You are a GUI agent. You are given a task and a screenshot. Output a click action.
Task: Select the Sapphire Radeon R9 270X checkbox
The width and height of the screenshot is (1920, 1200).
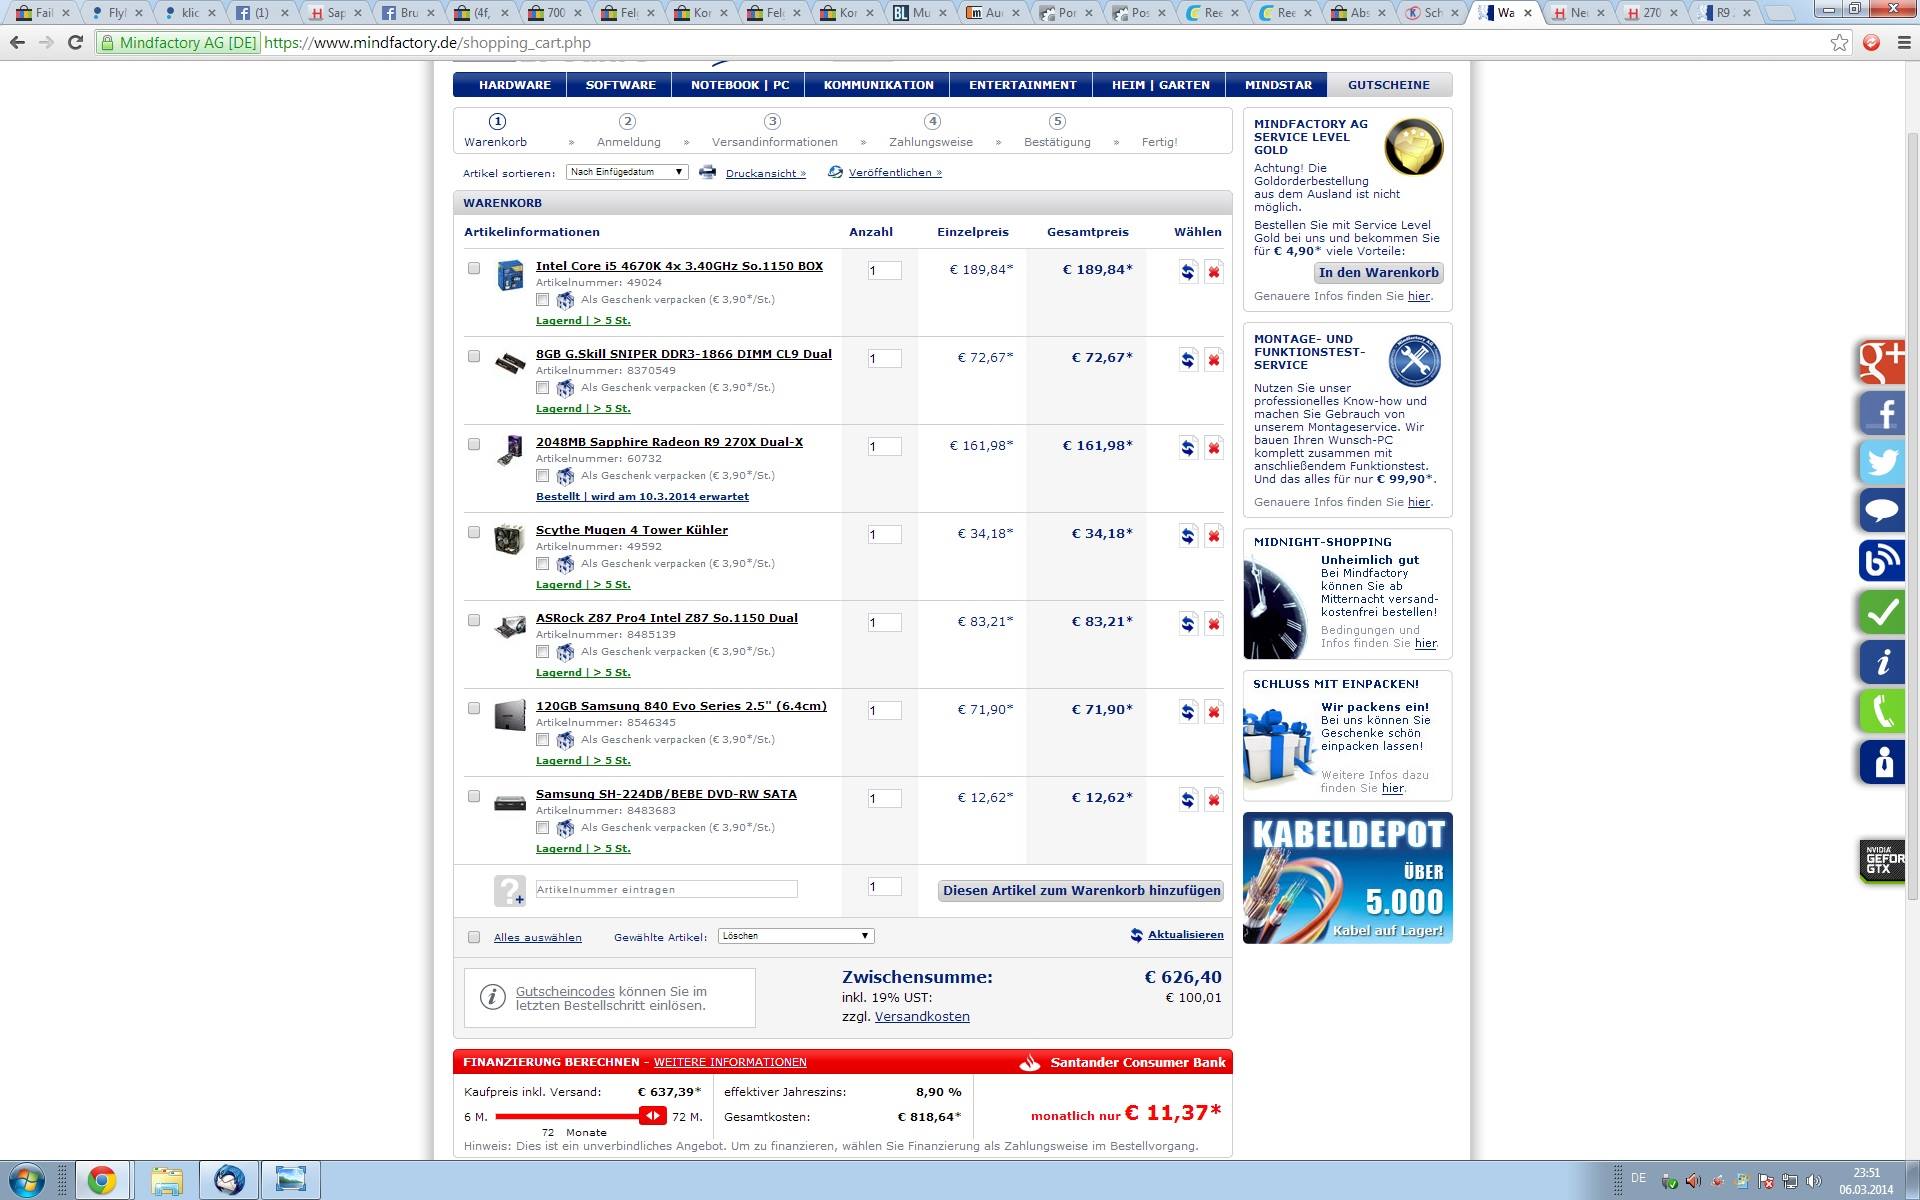point(474,444)
